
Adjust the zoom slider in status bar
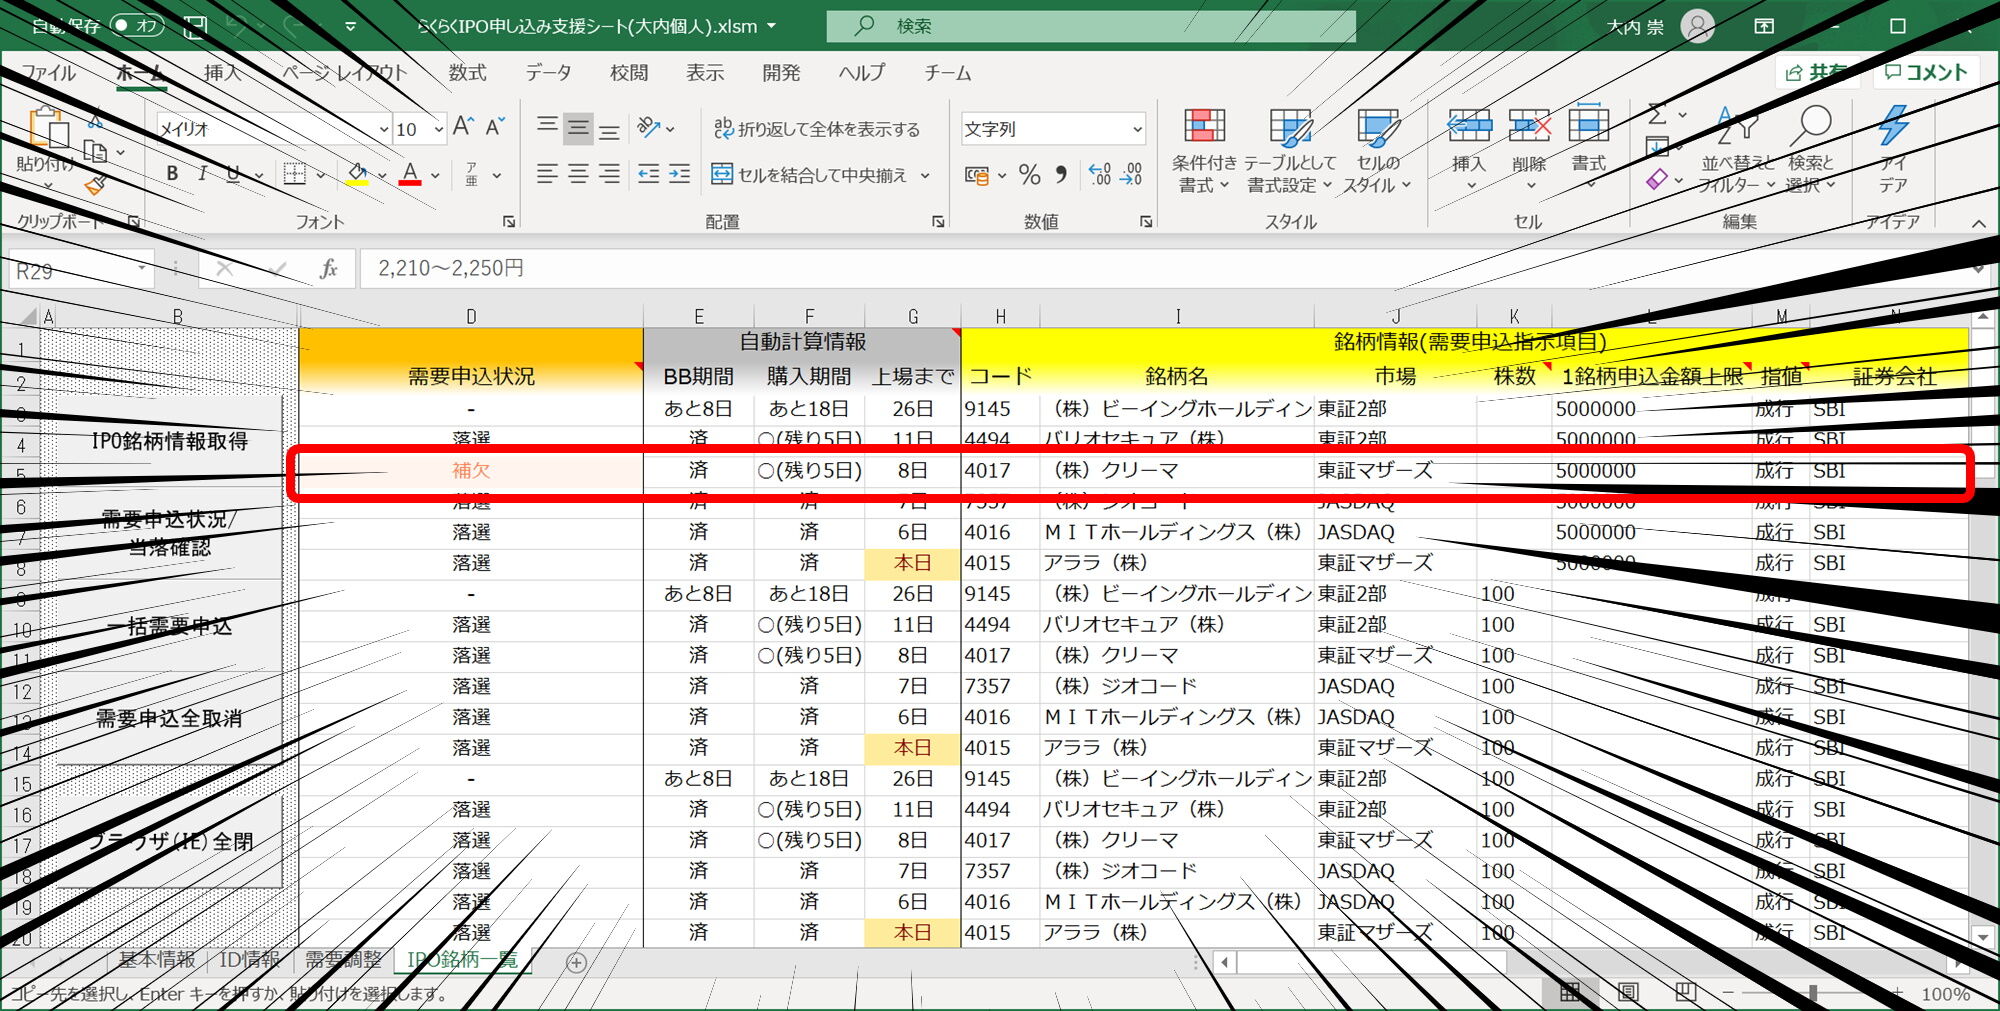1812,993
